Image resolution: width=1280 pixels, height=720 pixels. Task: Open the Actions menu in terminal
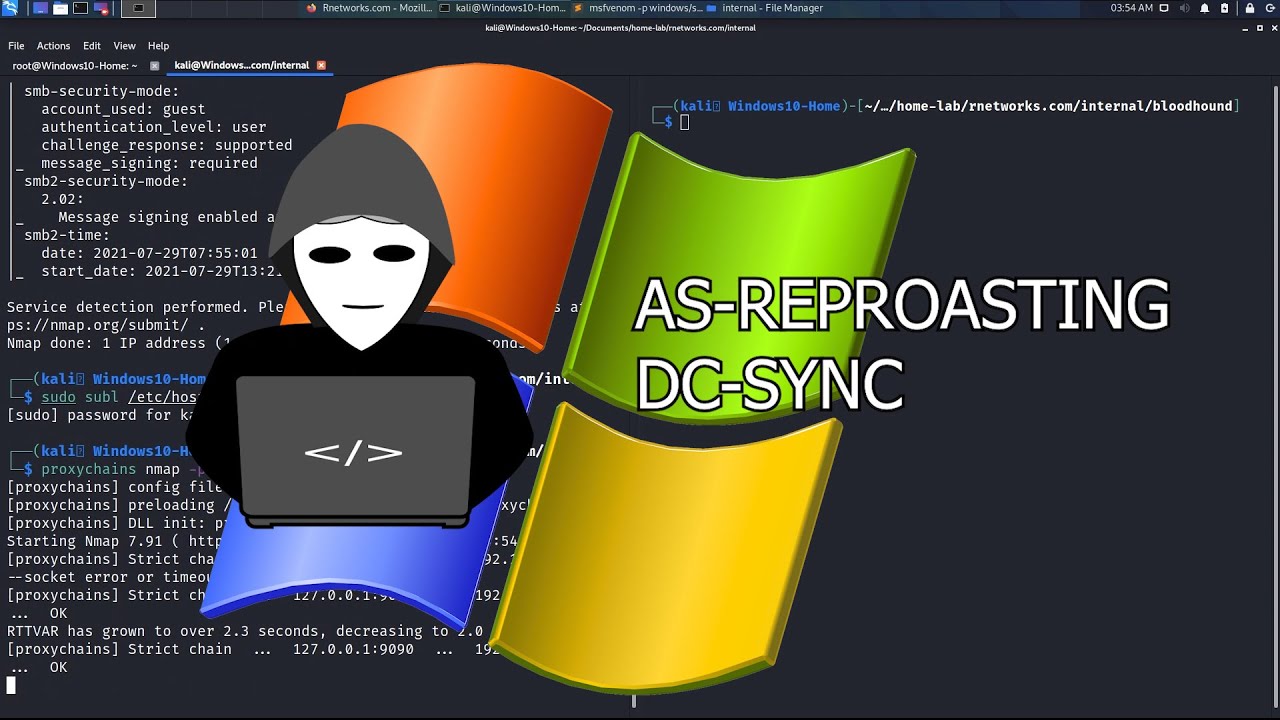pyautogui.click(x=53, y=46)
